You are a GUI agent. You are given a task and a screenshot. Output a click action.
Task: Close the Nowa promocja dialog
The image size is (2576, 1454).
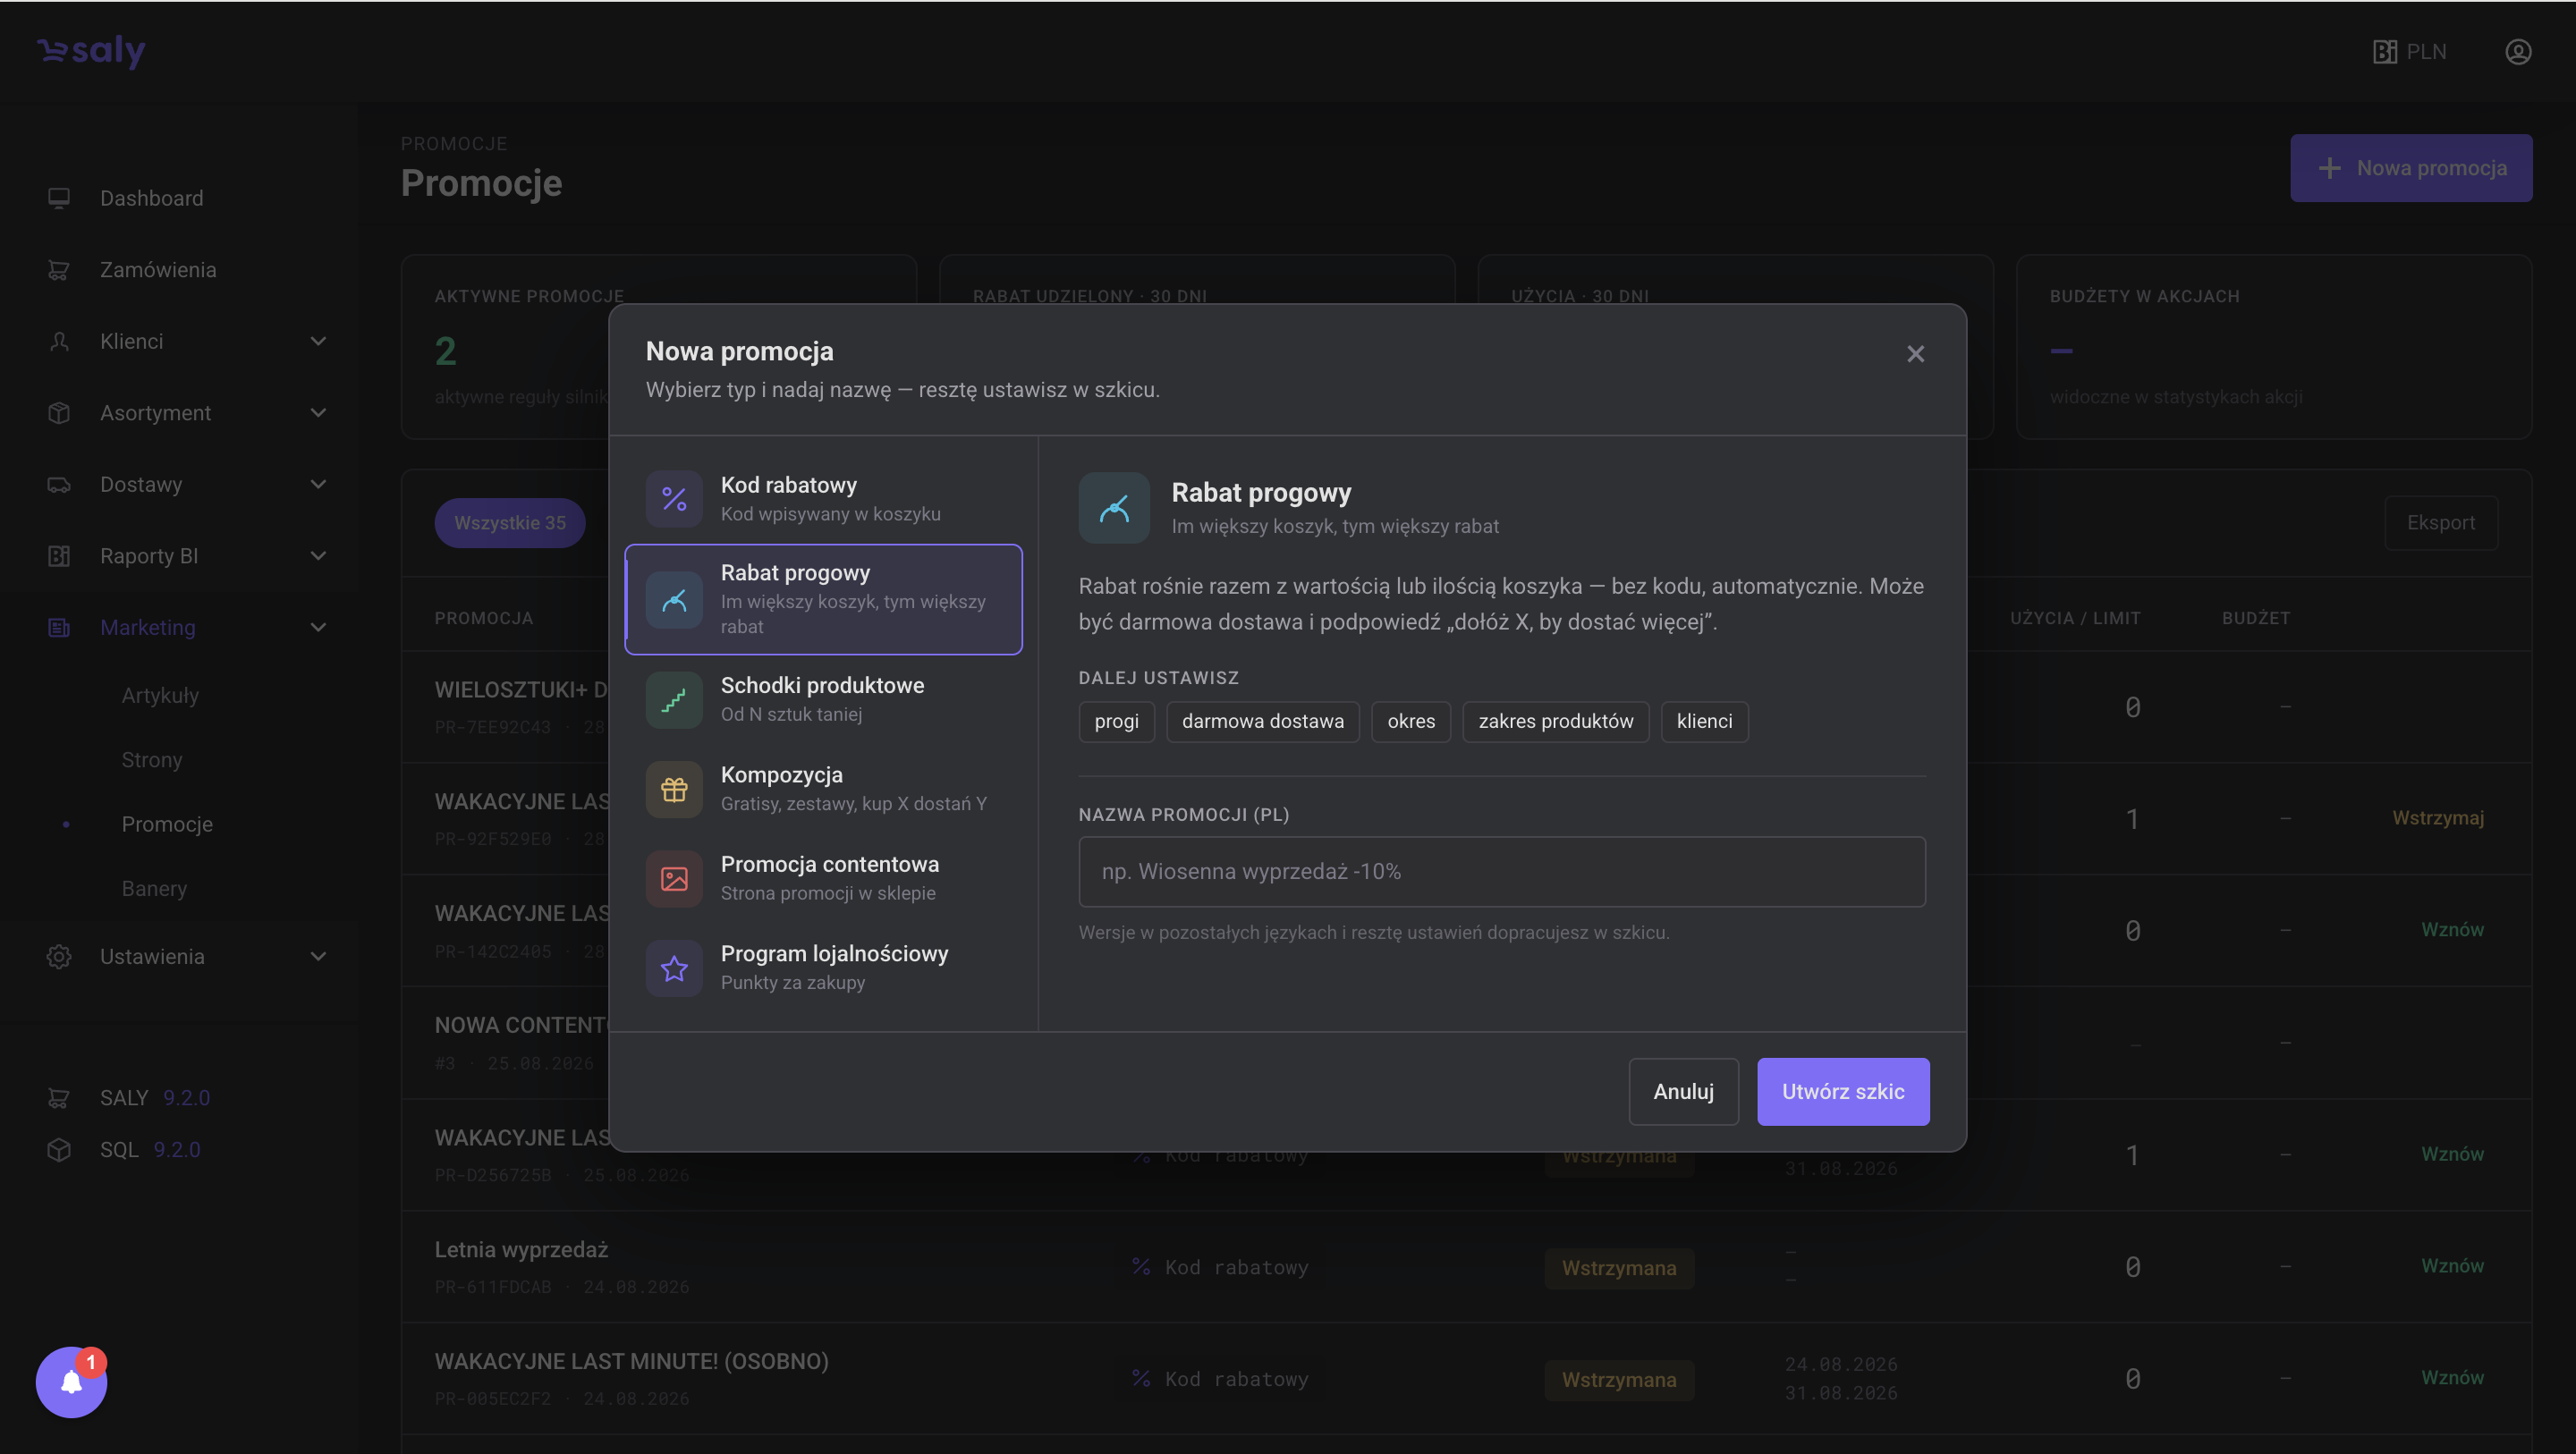coord(1915,354)
